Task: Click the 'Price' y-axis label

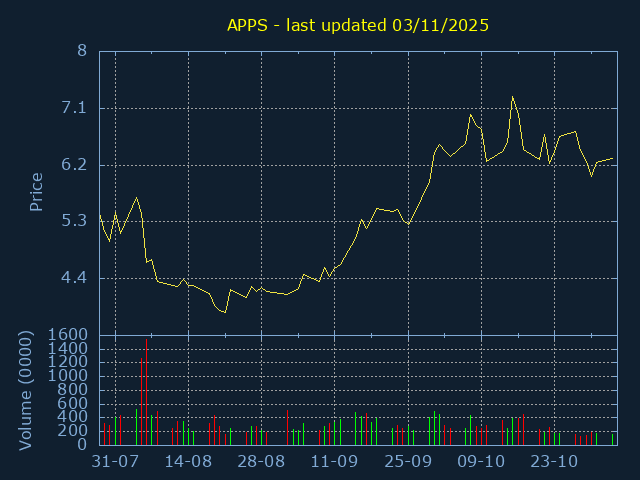Action: pyautogui.click(x=36, y=192)
